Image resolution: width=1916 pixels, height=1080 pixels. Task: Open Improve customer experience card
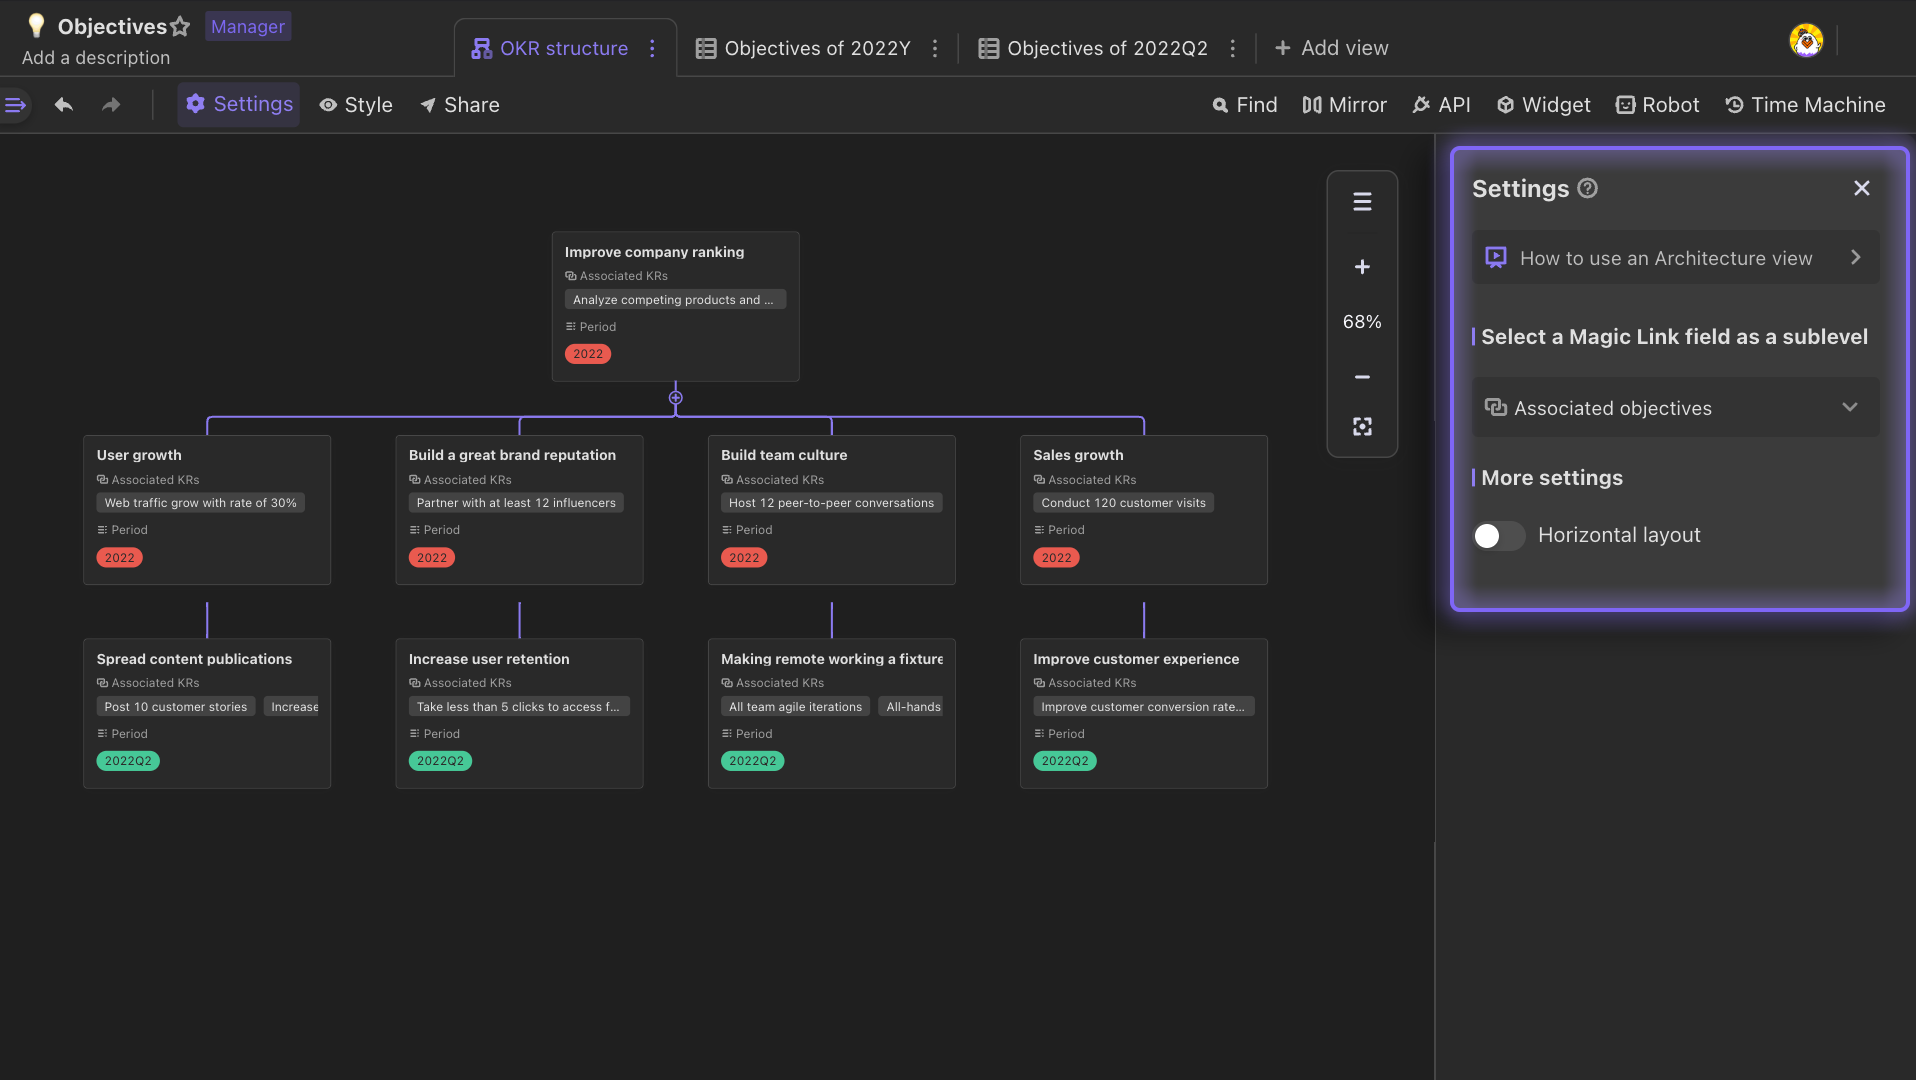[x=1144, y=714]
